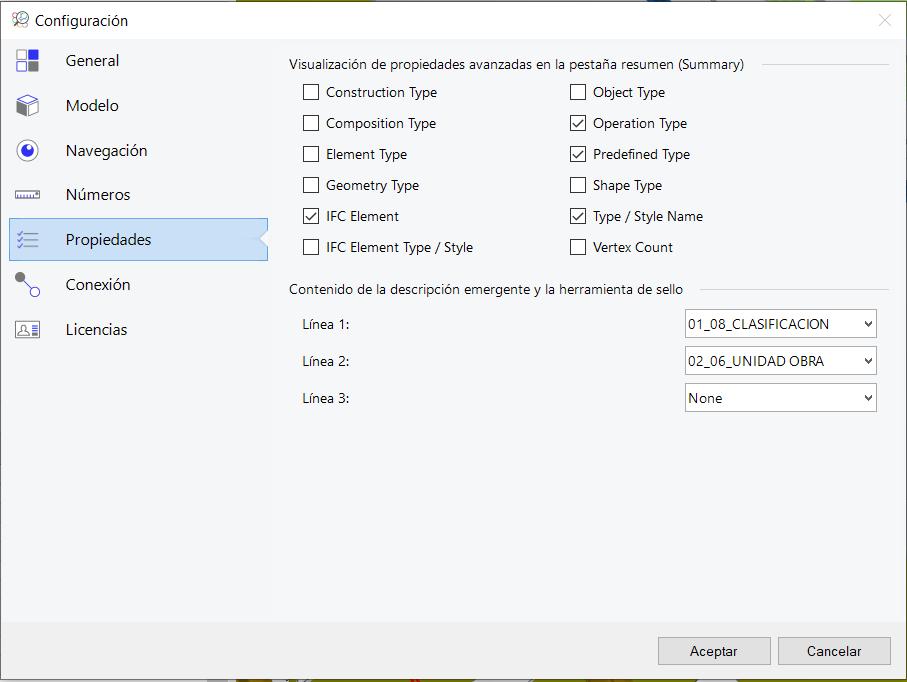The image size is (907, 682).
Task: Open the Línea 1 dropdown
Action: (x=780, y=324)
